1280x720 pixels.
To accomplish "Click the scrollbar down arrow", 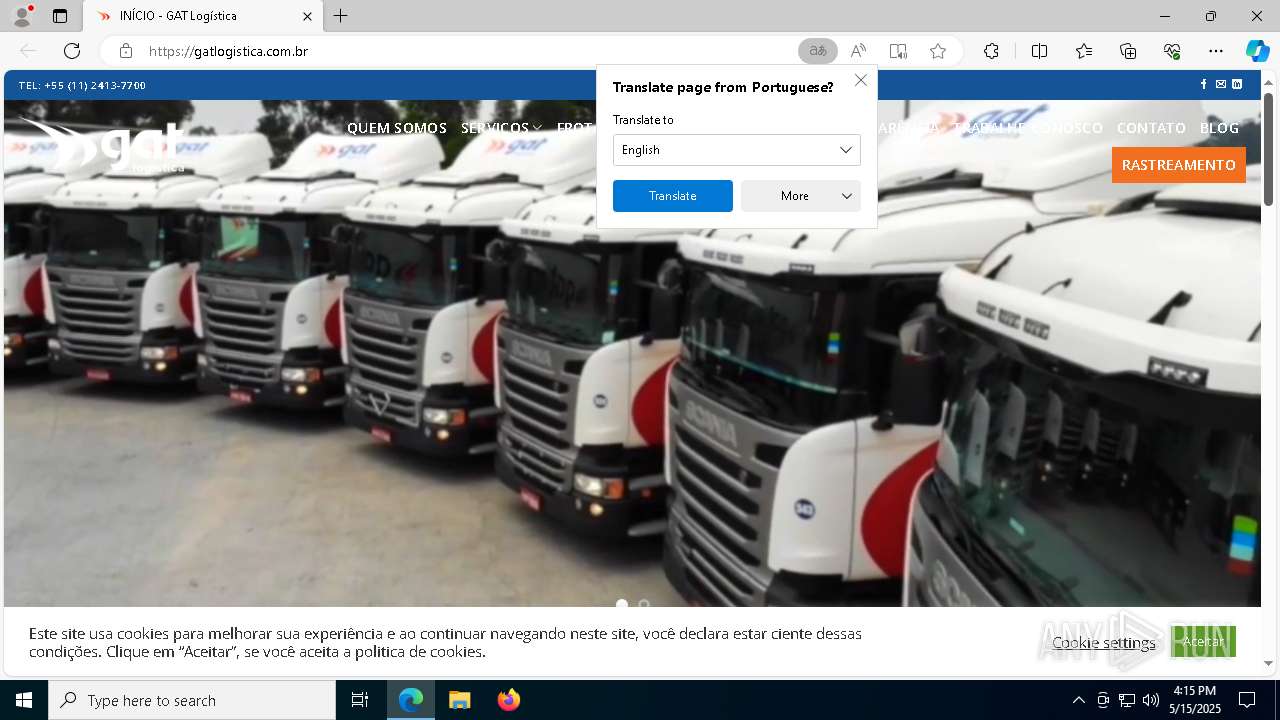I will (x=1269, y=663).
